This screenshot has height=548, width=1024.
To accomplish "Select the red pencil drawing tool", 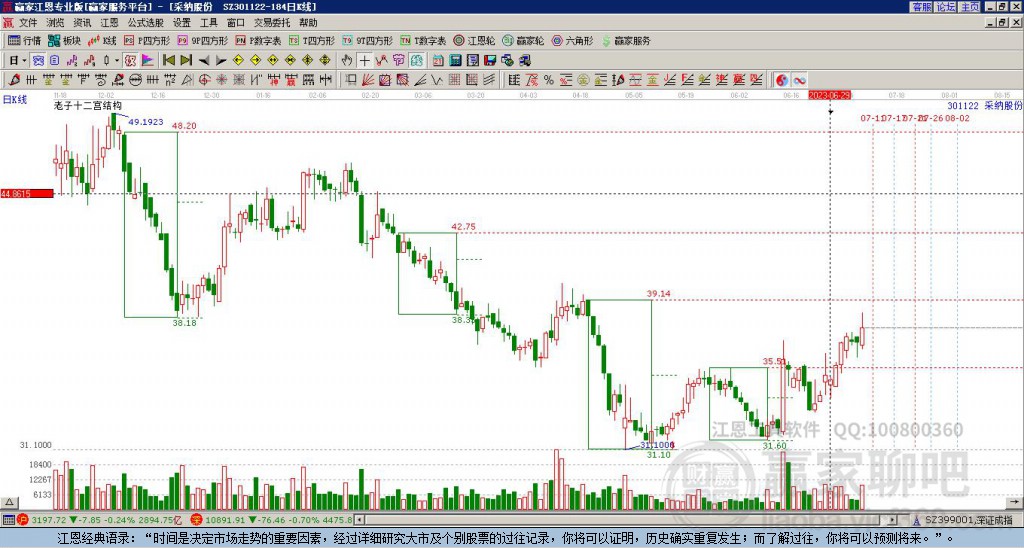I will point(14,80).
